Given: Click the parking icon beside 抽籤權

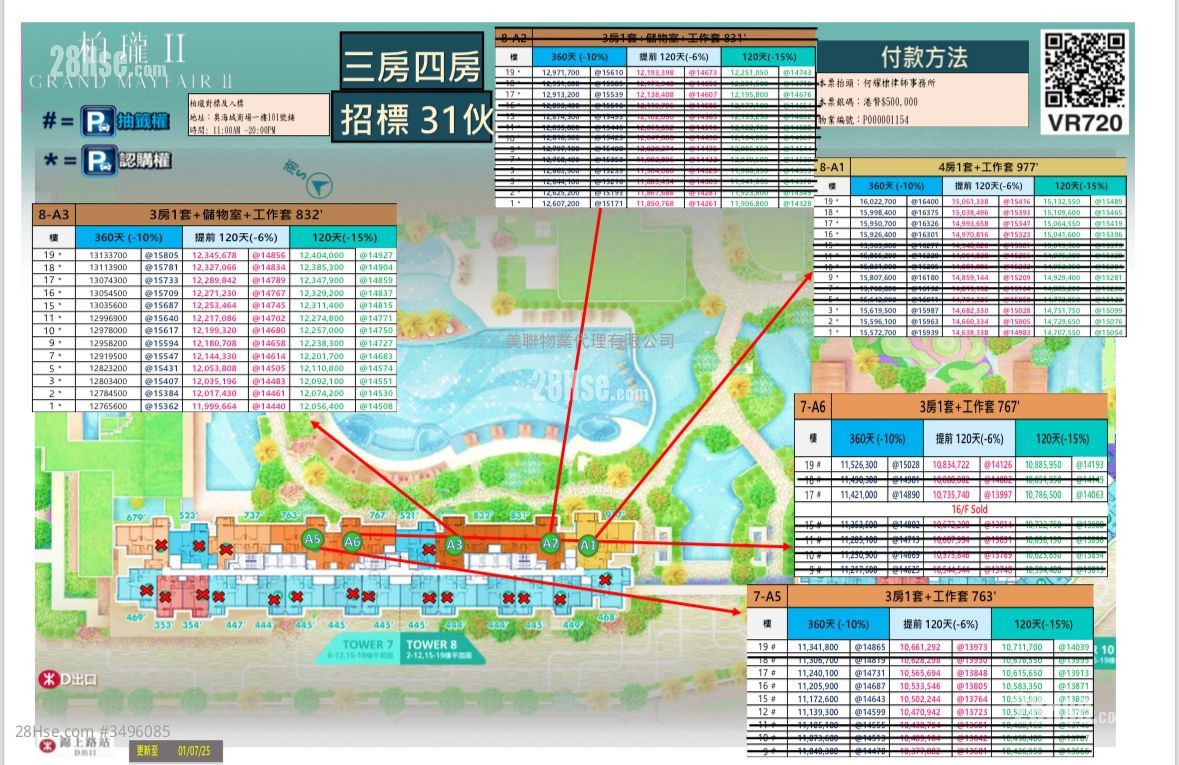Looking at the screenshot, I should 99,122.
